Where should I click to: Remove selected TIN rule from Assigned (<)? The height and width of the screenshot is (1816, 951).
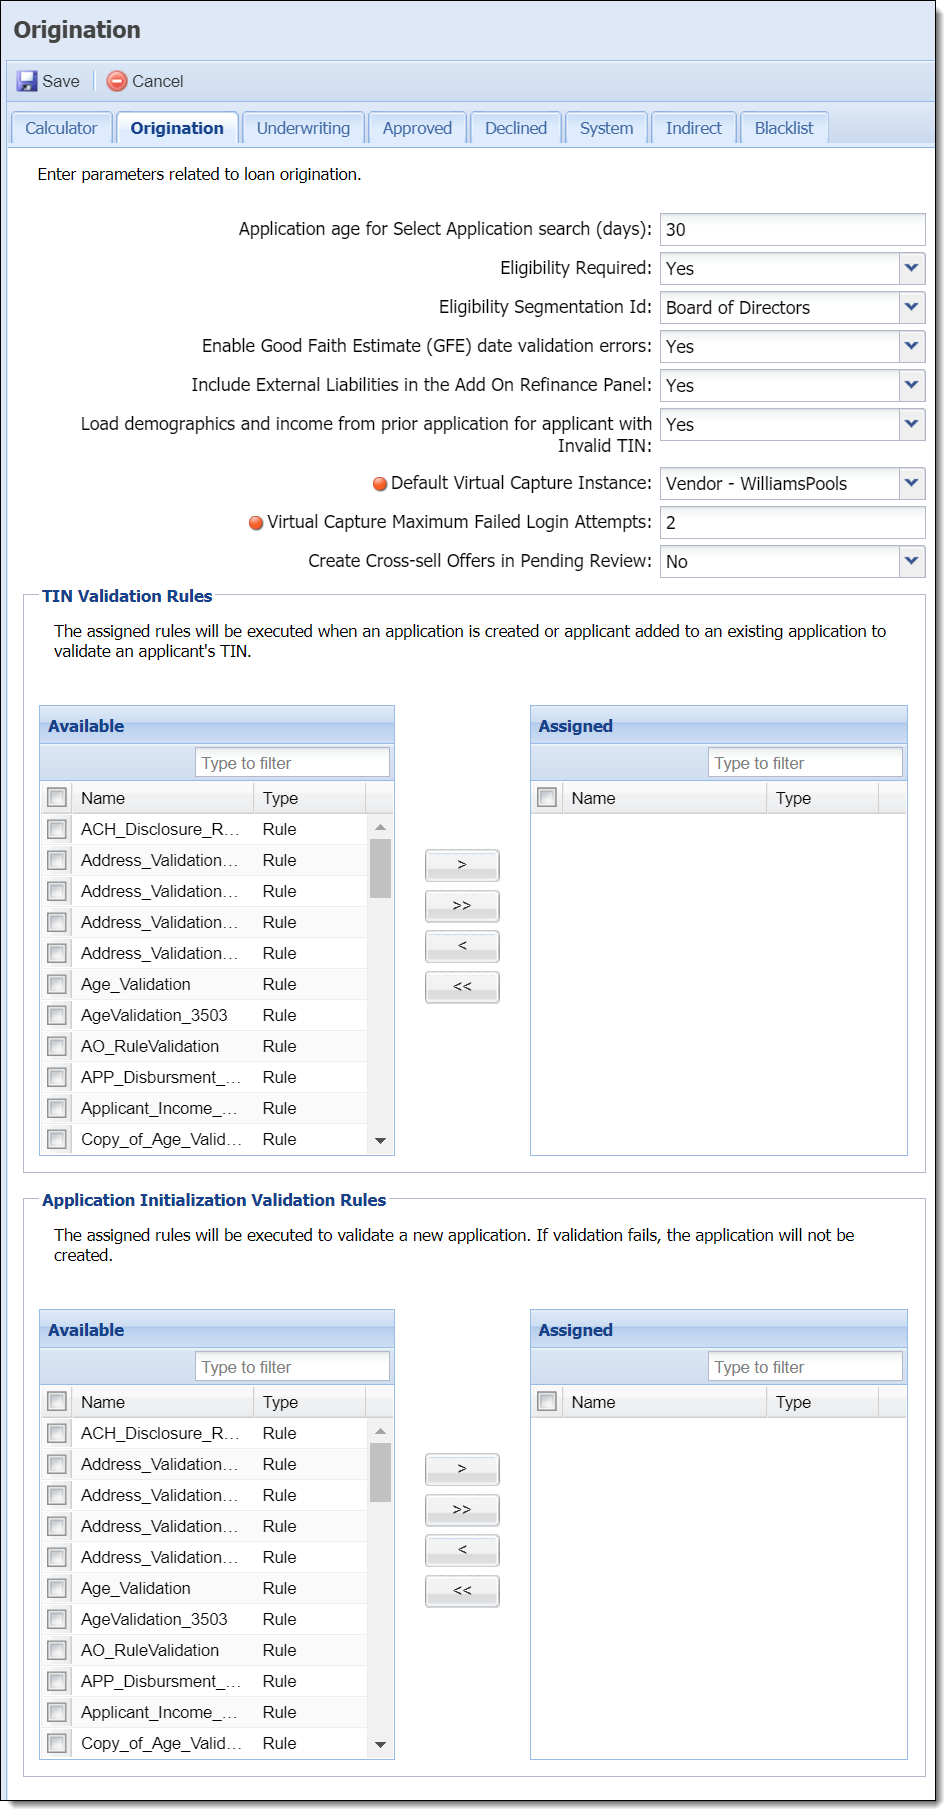(x=462, y=946)
